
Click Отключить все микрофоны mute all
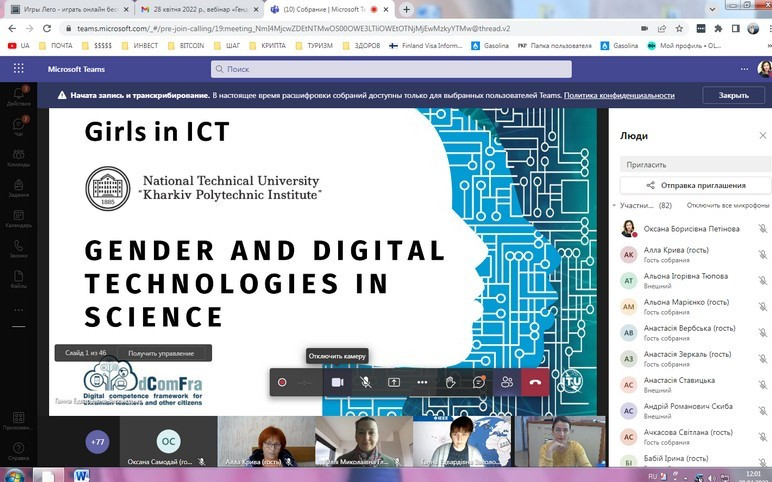click(x=727, y=205)
